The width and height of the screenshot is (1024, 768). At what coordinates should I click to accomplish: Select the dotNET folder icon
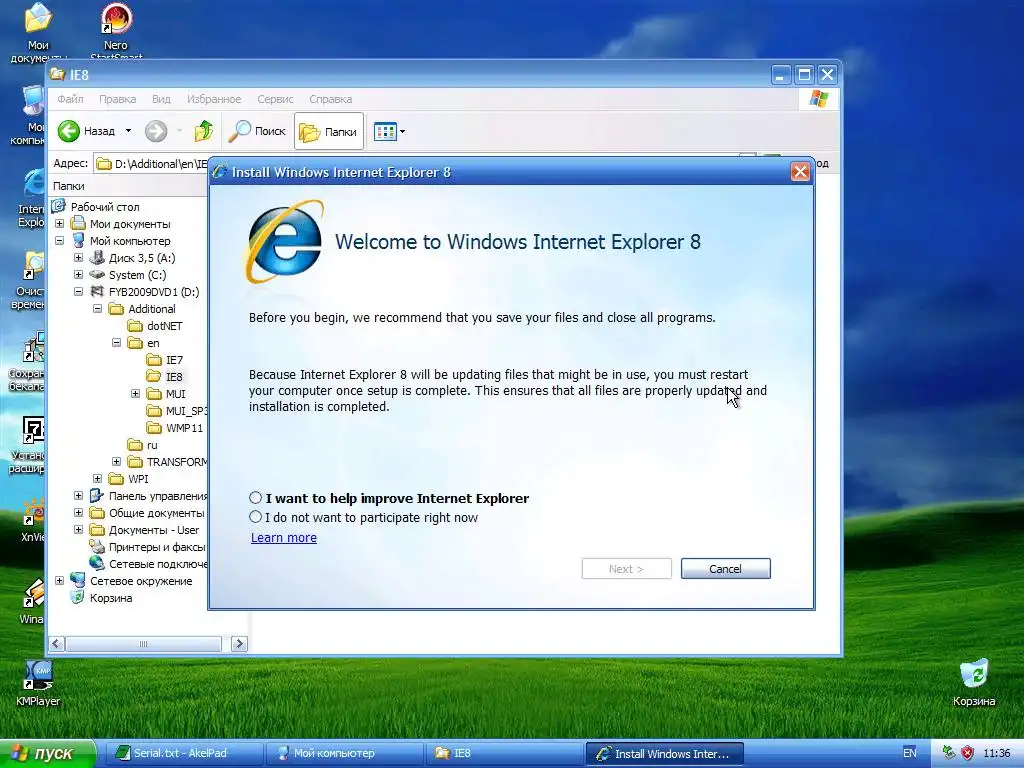click(135, 326)
